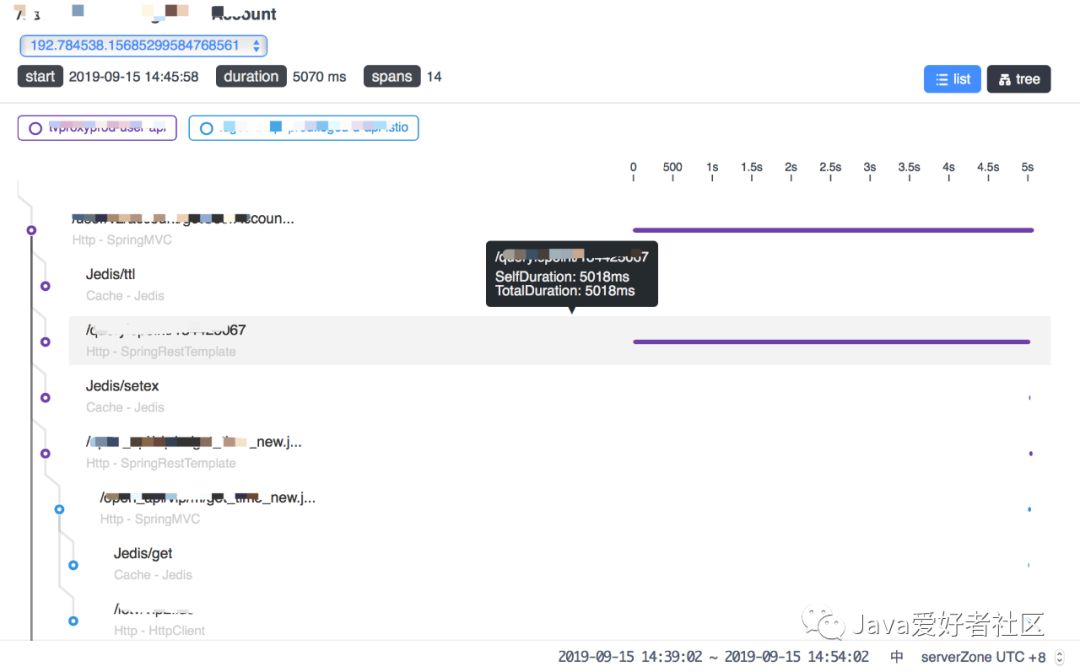Click the Http - SpringMVC label under root span
1080x672 pixels.
[x=122, y=240]
